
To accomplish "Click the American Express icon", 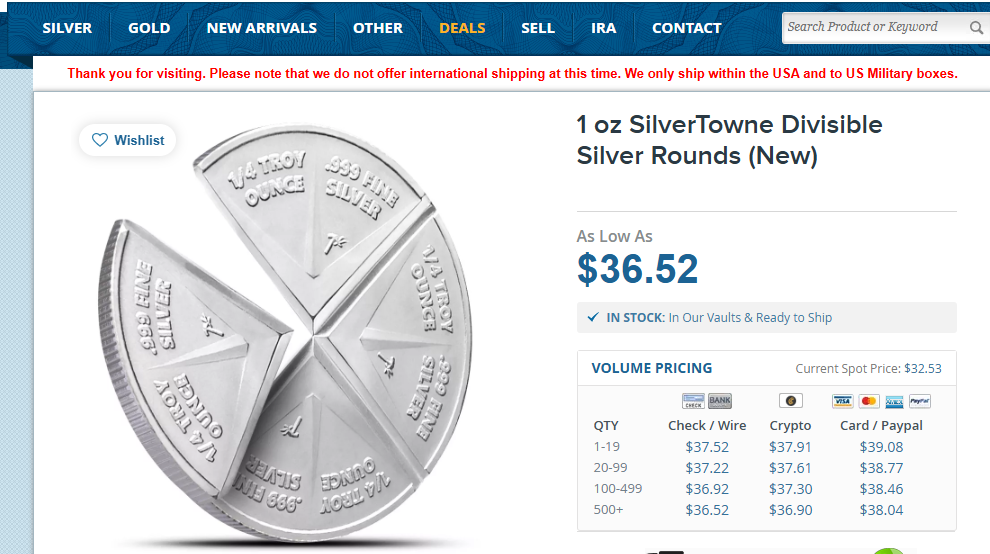I will (895, 401).
